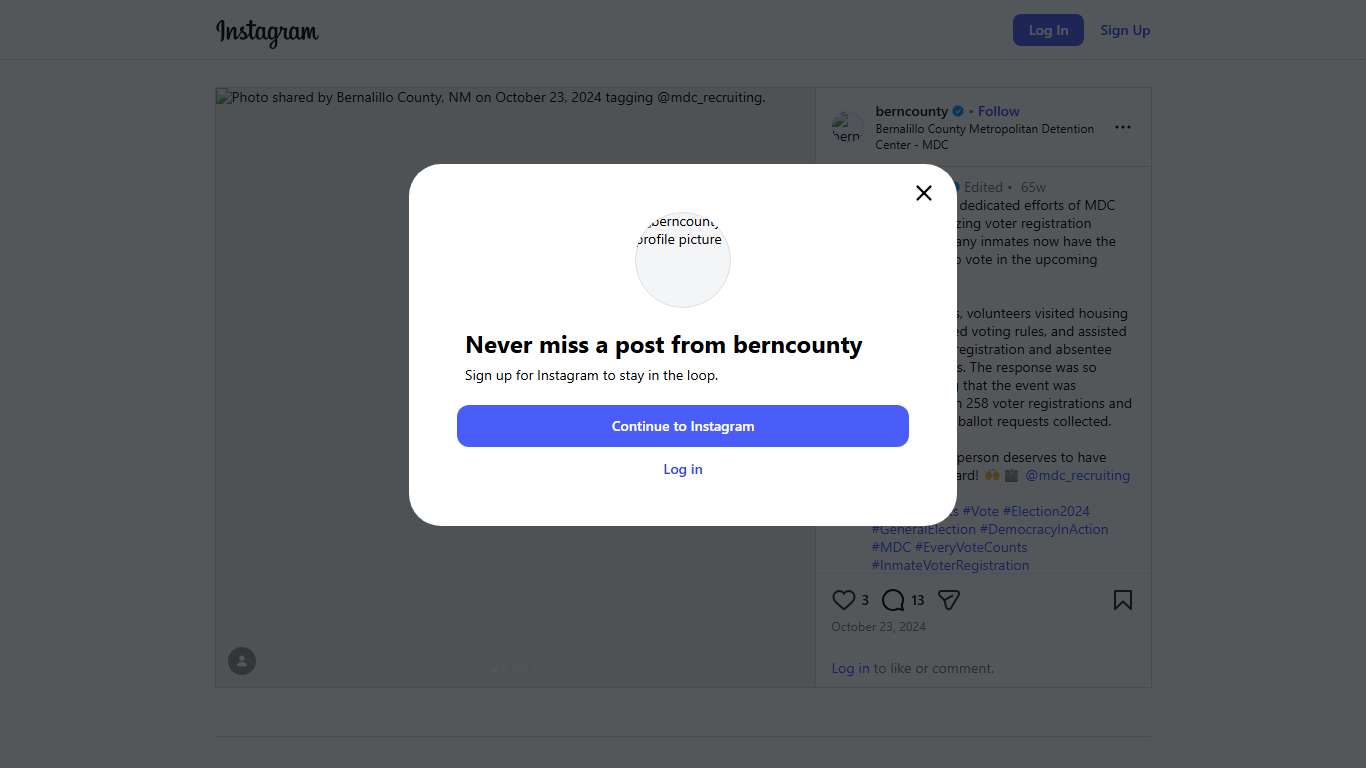
Task: Open the @mdc_recruiting mention
Action: pyautogui.click(x=1077, y=475)
